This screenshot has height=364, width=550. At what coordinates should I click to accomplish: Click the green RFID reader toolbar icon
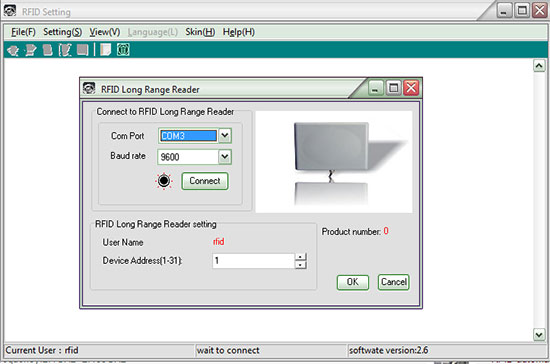tap(123, 49)
